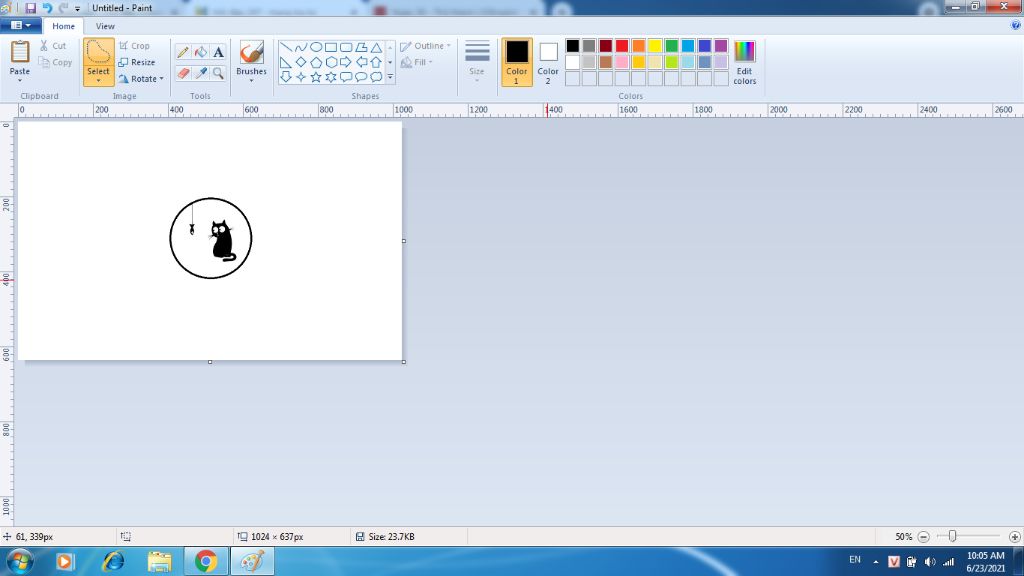Switch to the View ribbon tab
This screenshot has width=1024, height=576.
point(105,26)
